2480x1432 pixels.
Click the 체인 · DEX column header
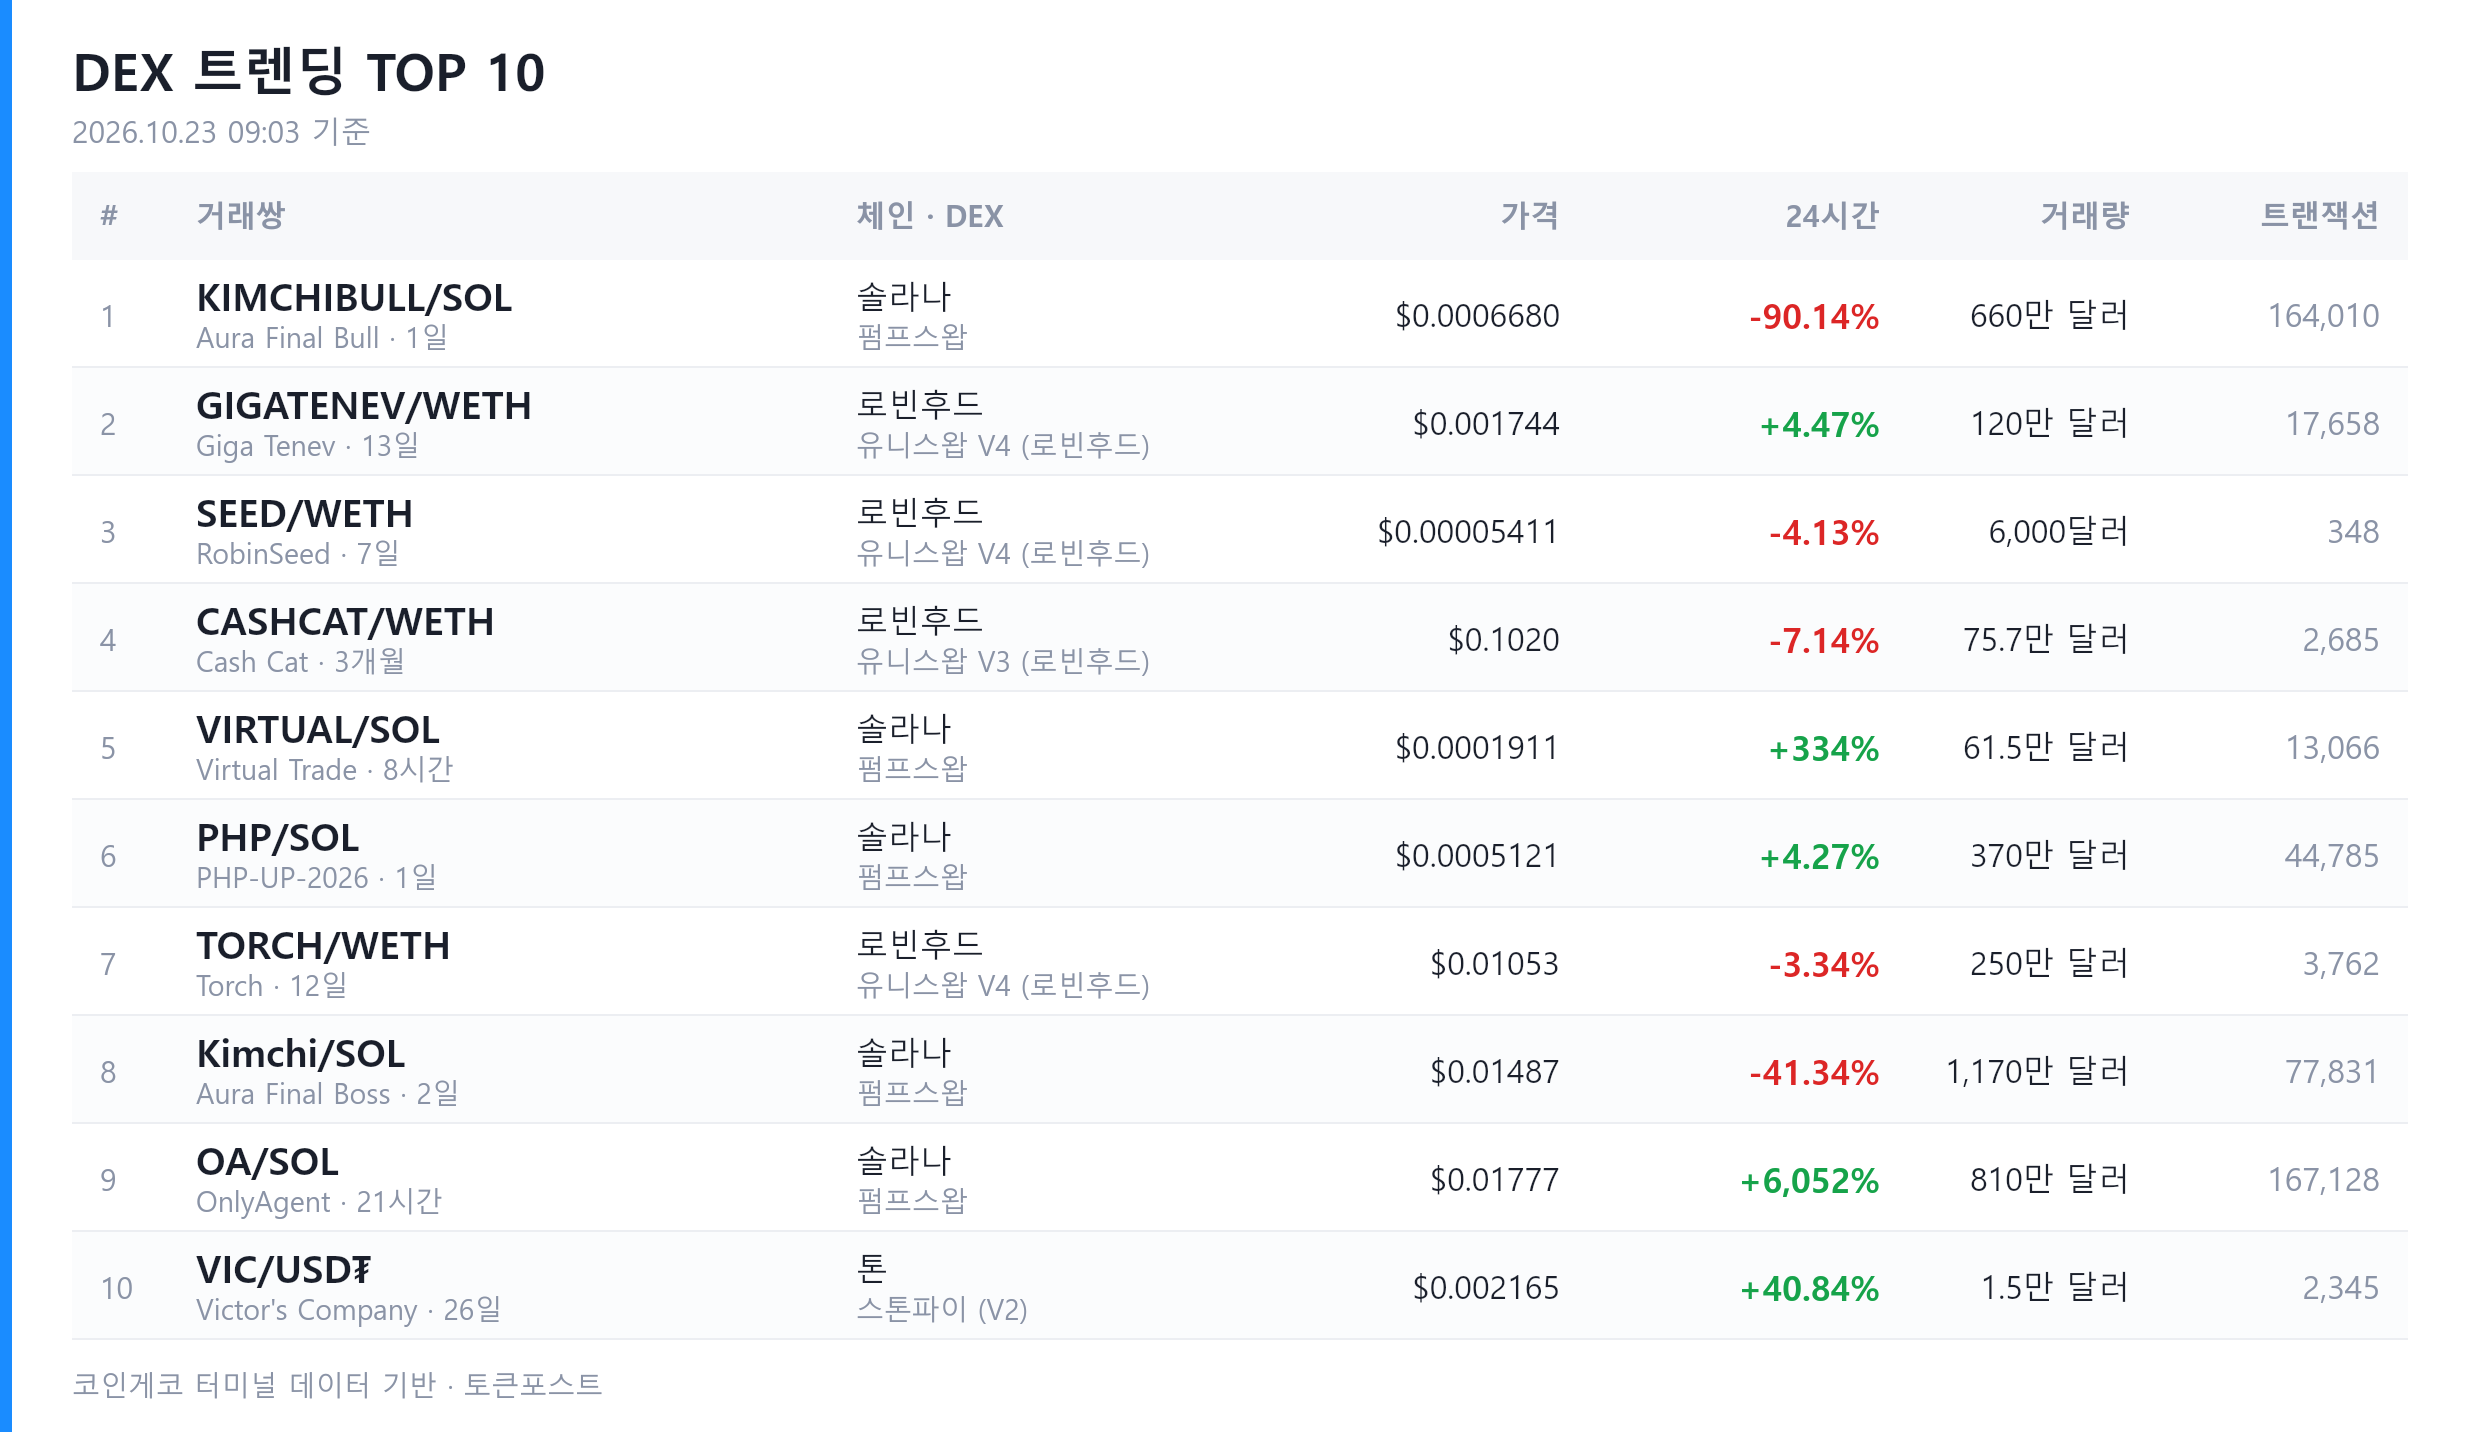click(930, 215)
